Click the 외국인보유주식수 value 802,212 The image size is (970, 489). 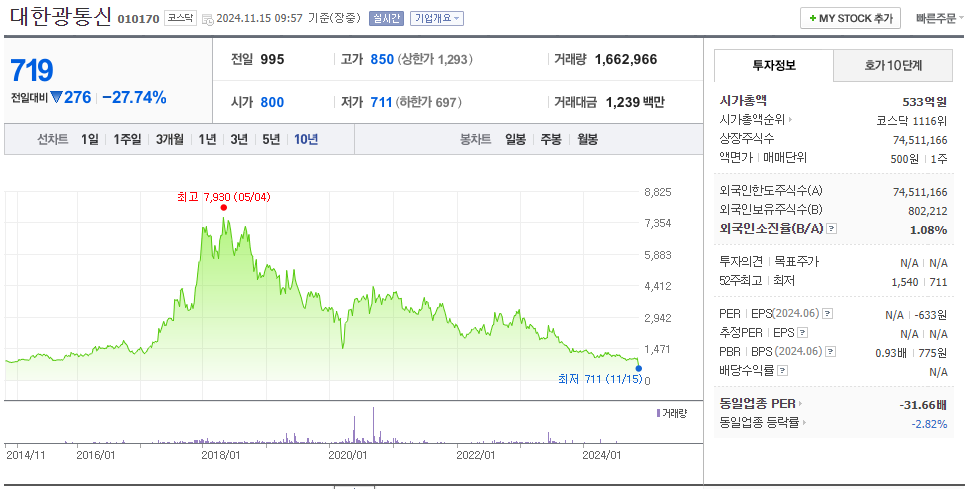(x=927, y=211)
